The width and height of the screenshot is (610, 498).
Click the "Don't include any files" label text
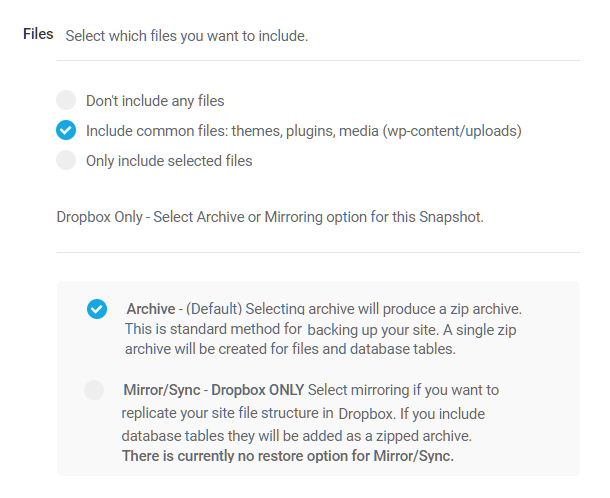tap(155, 101)
